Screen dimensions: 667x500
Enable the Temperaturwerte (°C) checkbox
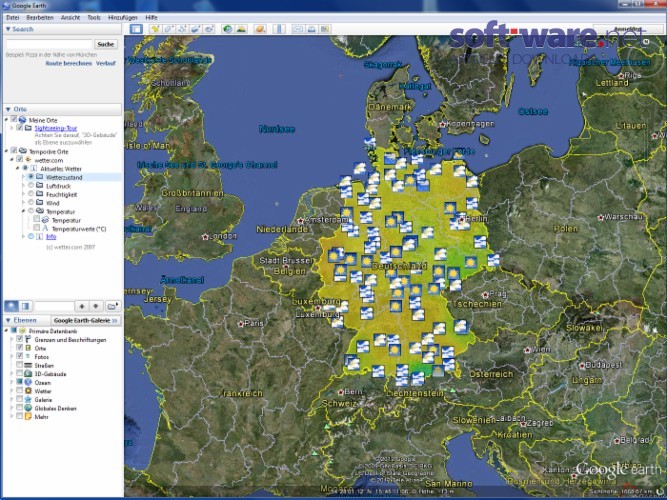point(37,228)
